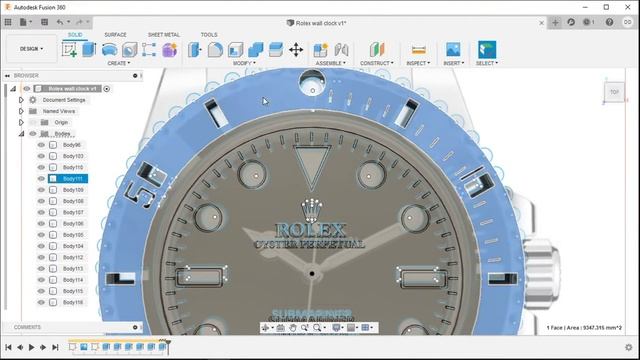Click the Insert image icon
The height and width of the screenshot is (360, 640).
453,50
